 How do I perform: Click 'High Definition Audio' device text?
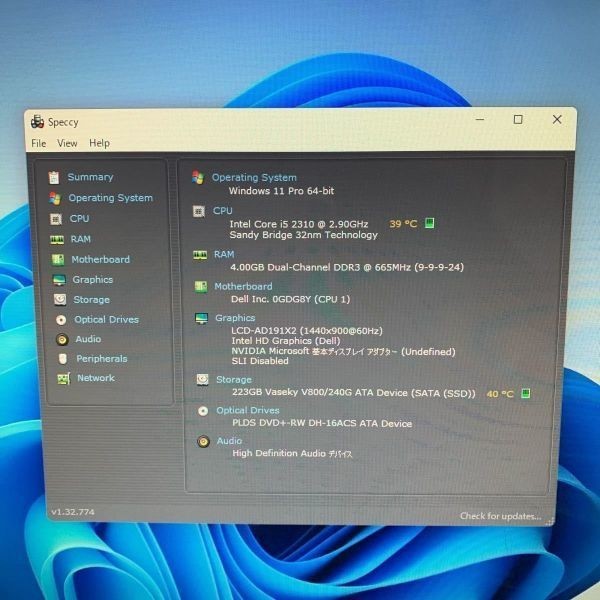pyautogui.click(x=279, y=453)
